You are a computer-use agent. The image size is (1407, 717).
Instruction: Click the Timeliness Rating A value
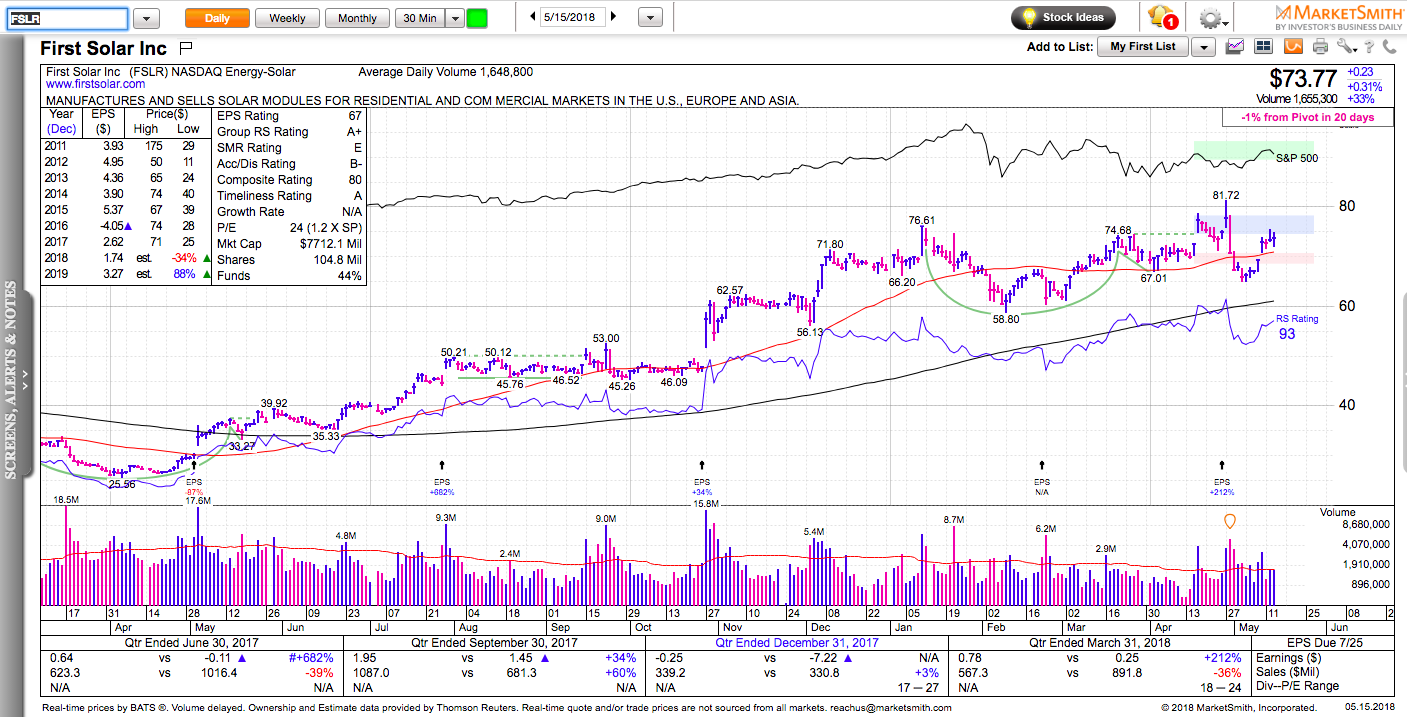coord(358,196)
